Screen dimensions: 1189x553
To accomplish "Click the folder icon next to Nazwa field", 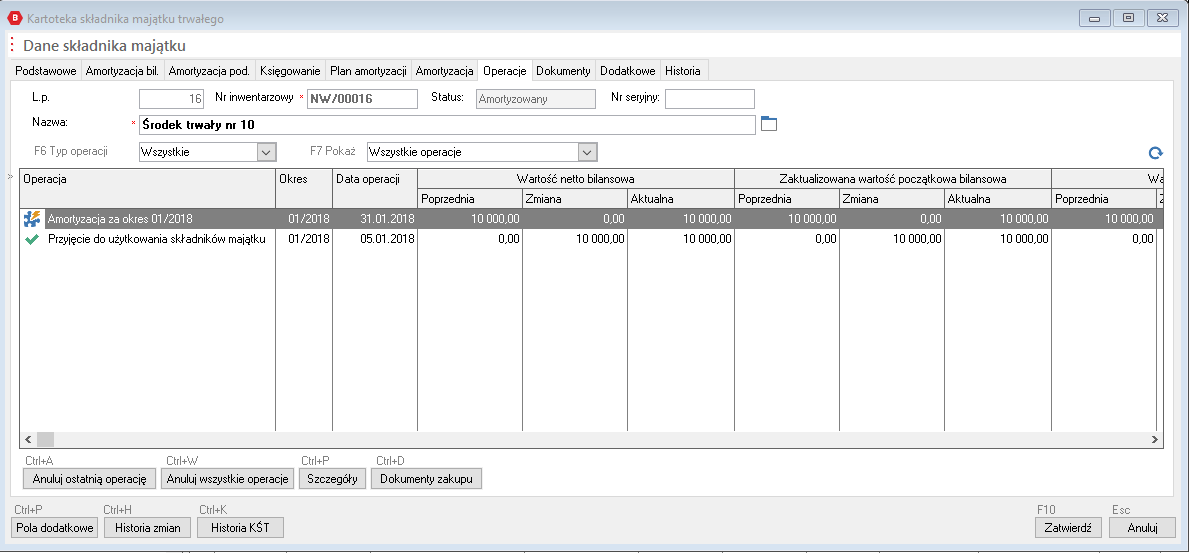I will [x=768, y=124].
